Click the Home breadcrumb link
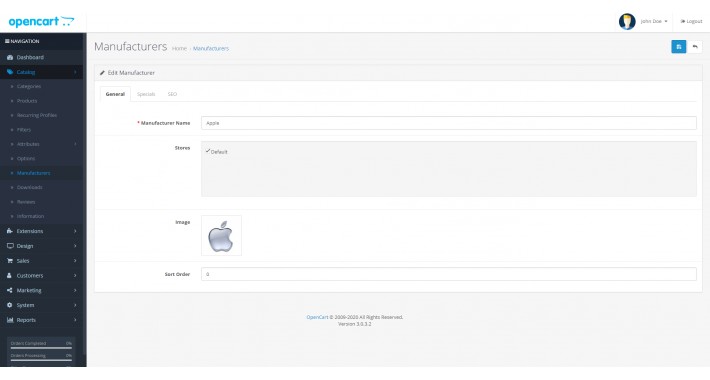This screenshot has height=380, width=710. [179, 48]
